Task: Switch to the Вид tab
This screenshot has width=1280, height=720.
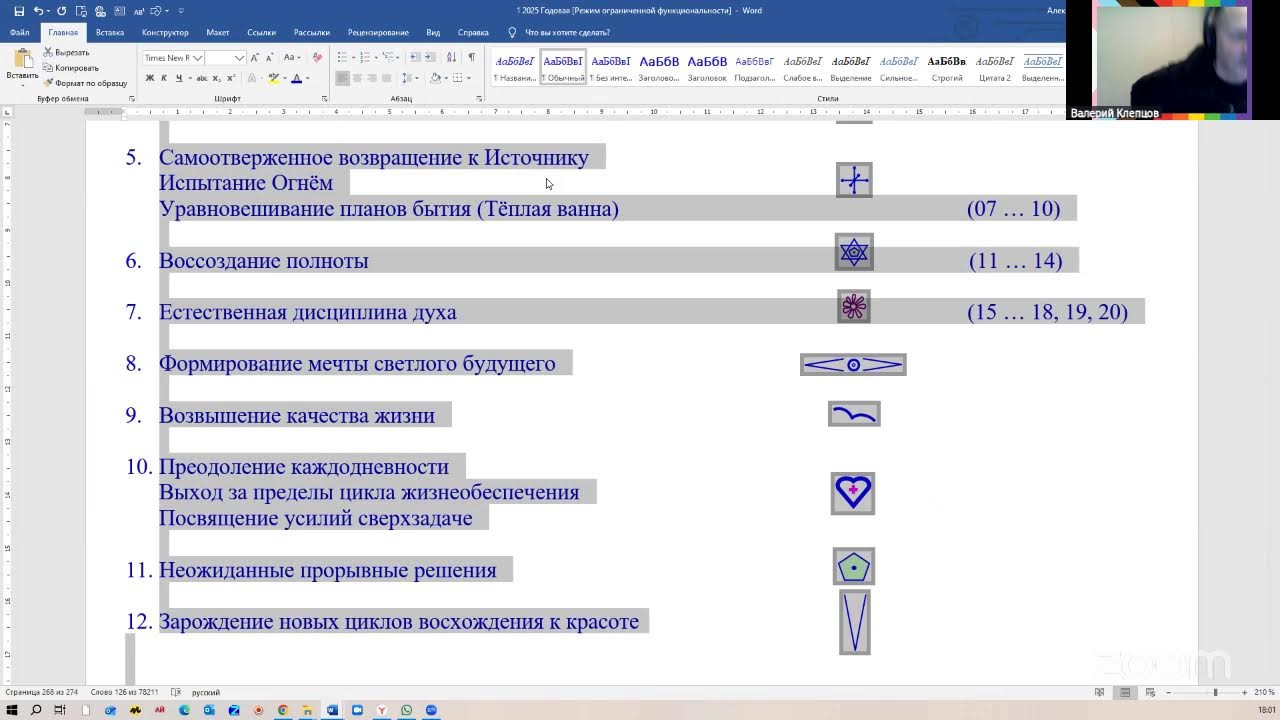Action: [433, 32]
